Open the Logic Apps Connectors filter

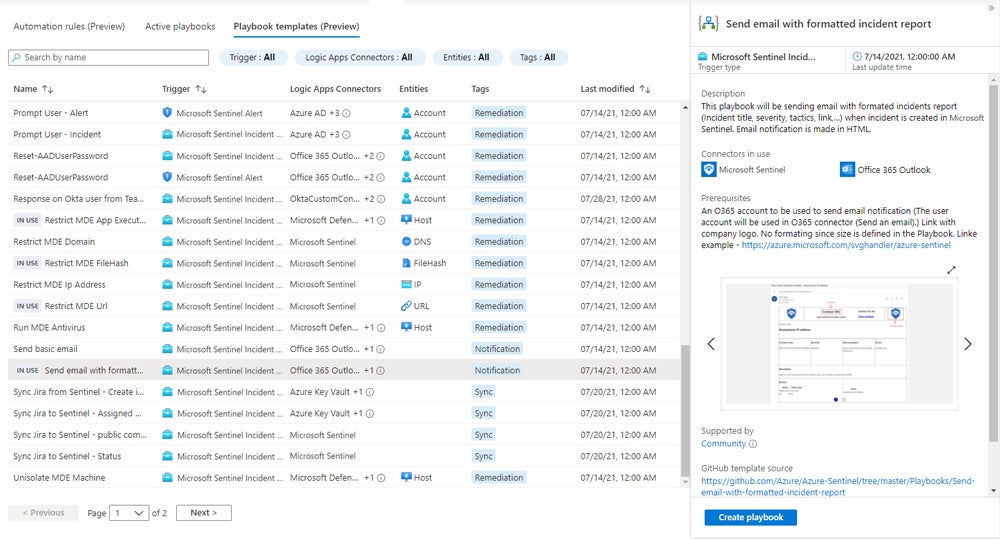359,58
